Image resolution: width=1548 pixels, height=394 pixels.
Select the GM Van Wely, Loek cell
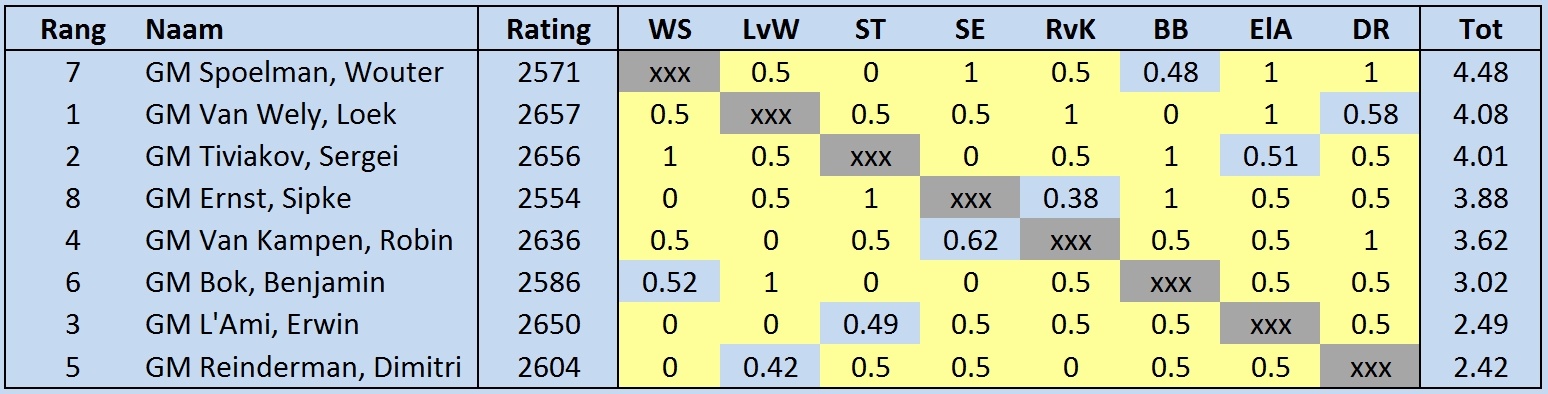271,114
